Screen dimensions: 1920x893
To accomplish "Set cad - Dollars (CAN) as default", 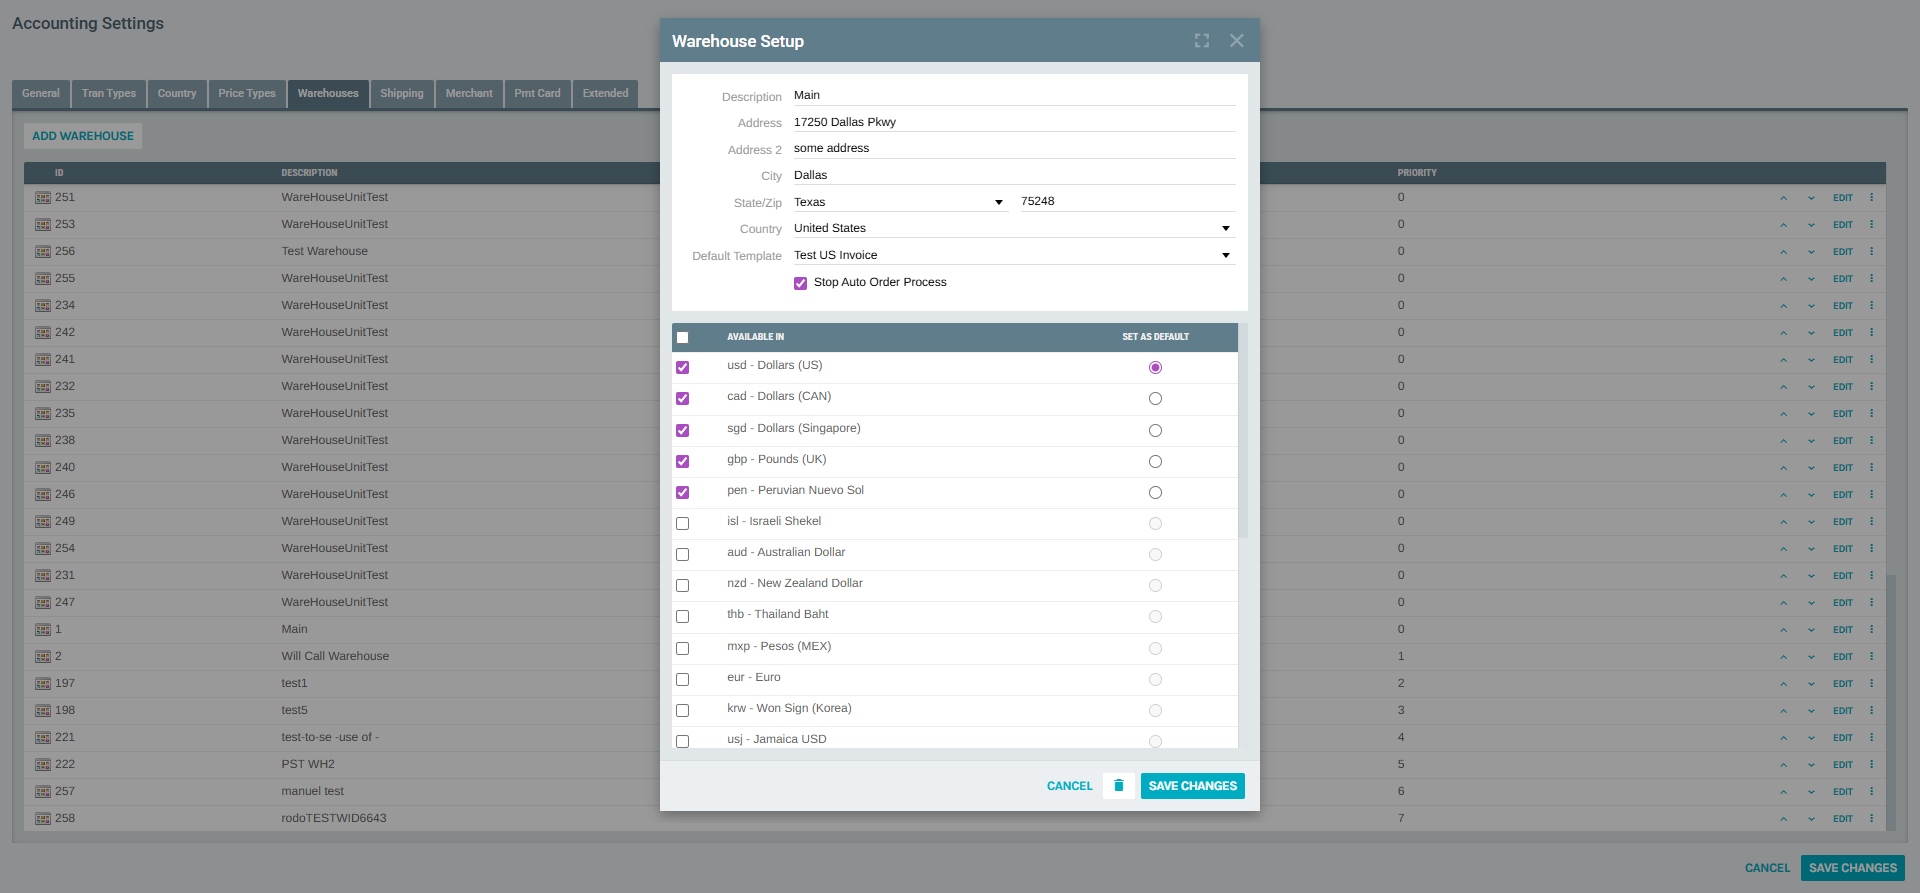I will point(1155,399).
